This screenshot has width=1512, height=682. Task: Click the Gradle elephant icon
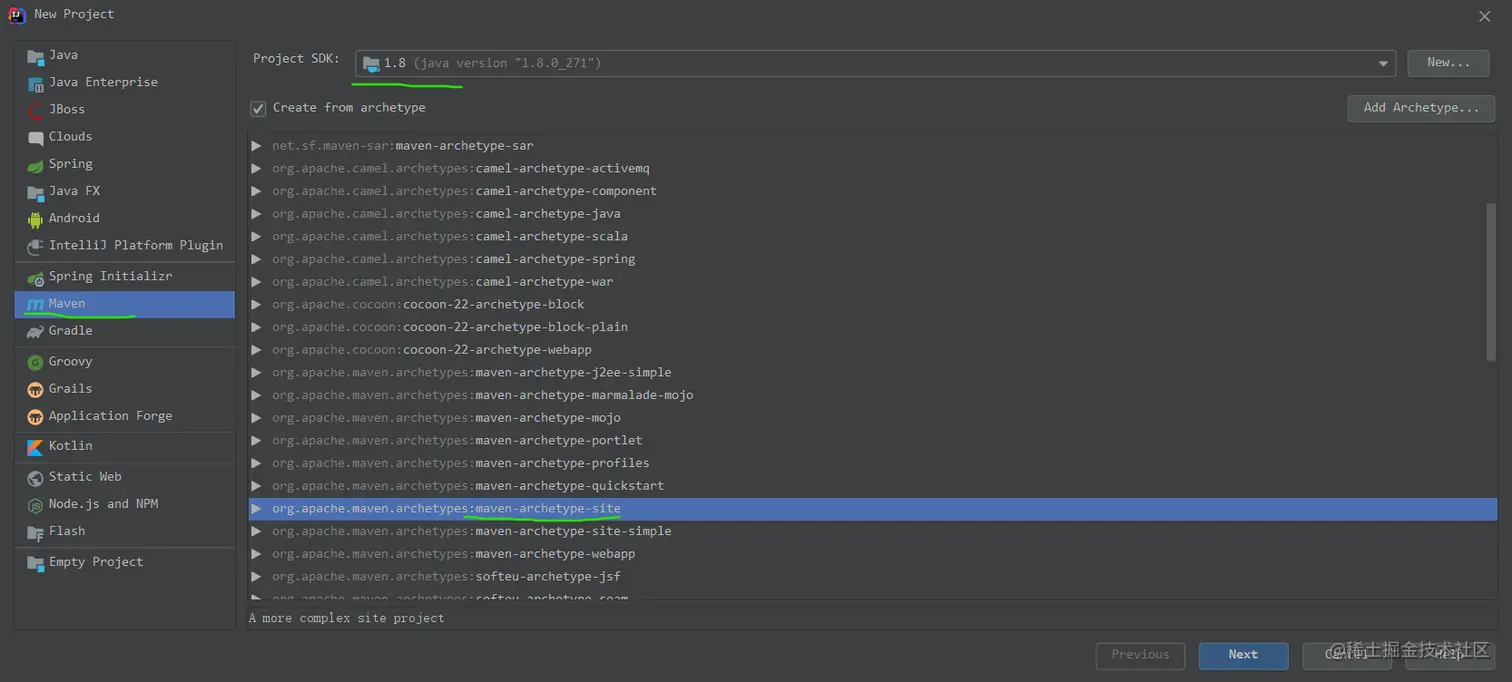35,331
